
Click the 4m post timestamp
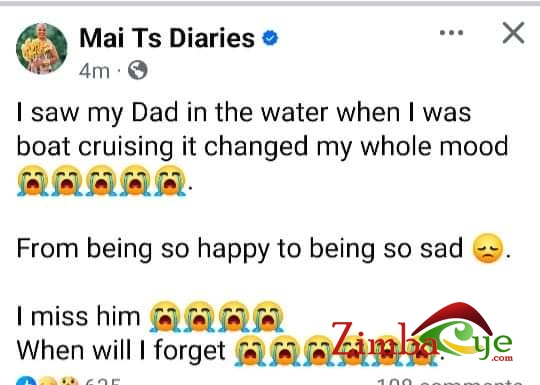click(x=94, y=71)
